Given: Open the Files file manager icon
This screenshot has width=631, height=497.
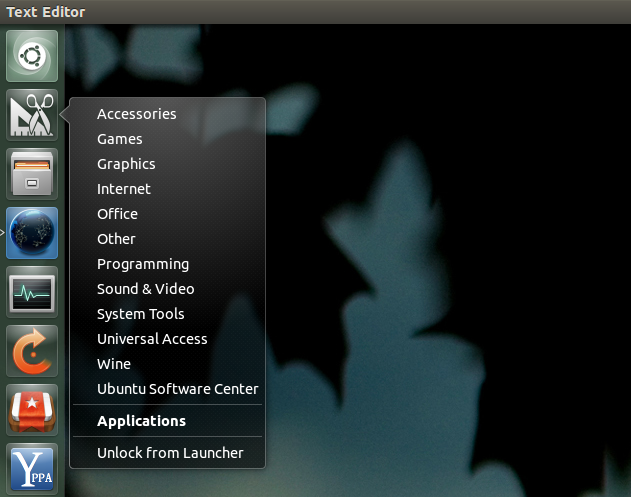Looking at the screenshot, I should click(32, 174).
